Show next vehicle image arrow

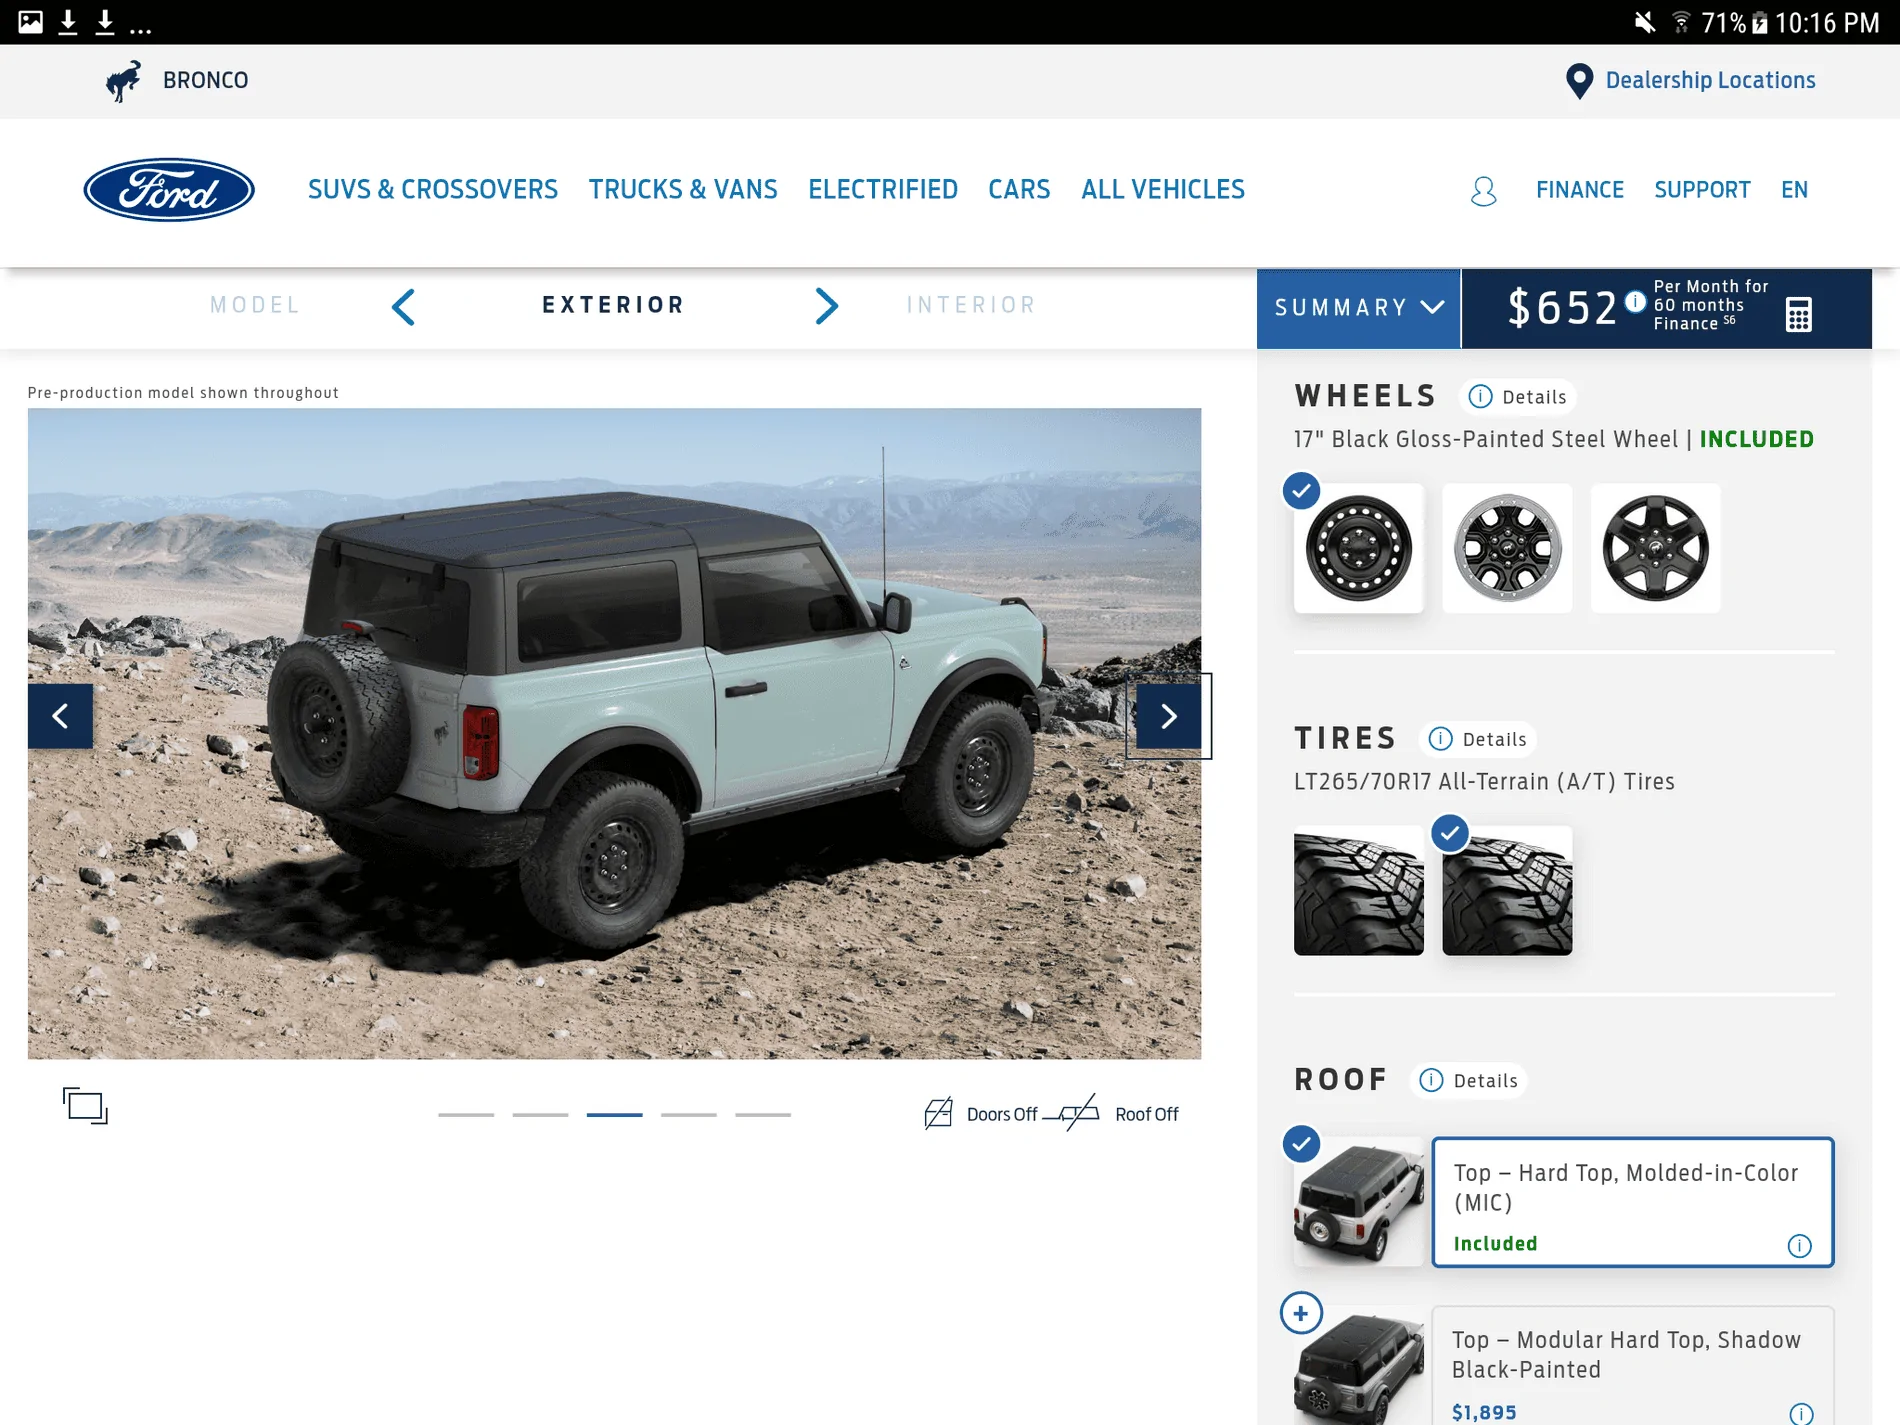1168,716
